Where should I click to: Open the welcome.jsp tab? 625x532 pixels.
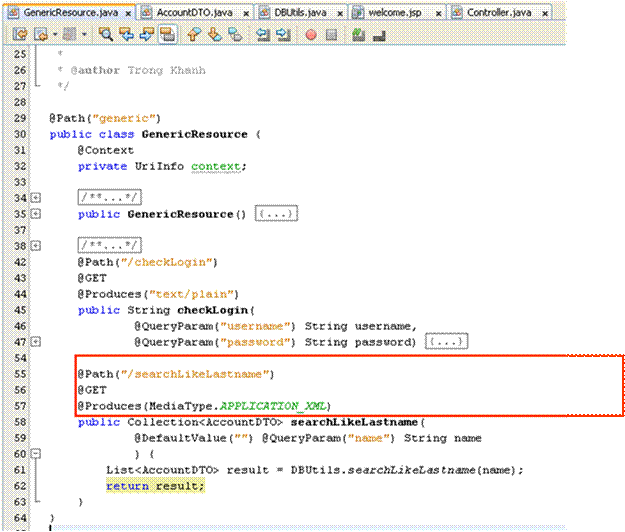coord(395,13)
